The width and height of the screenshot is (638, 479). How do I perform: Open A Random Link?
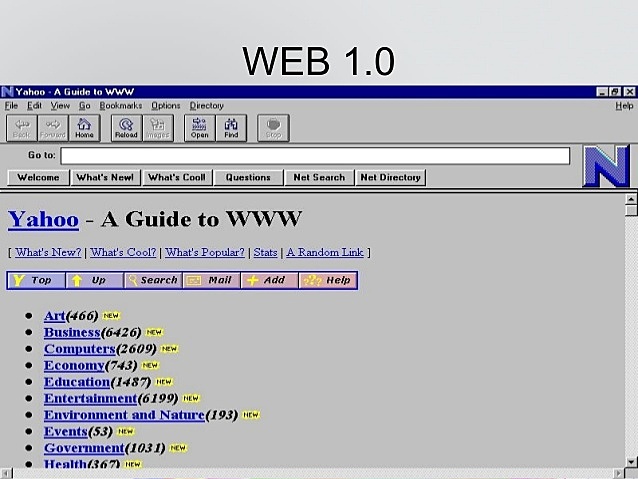325,252
